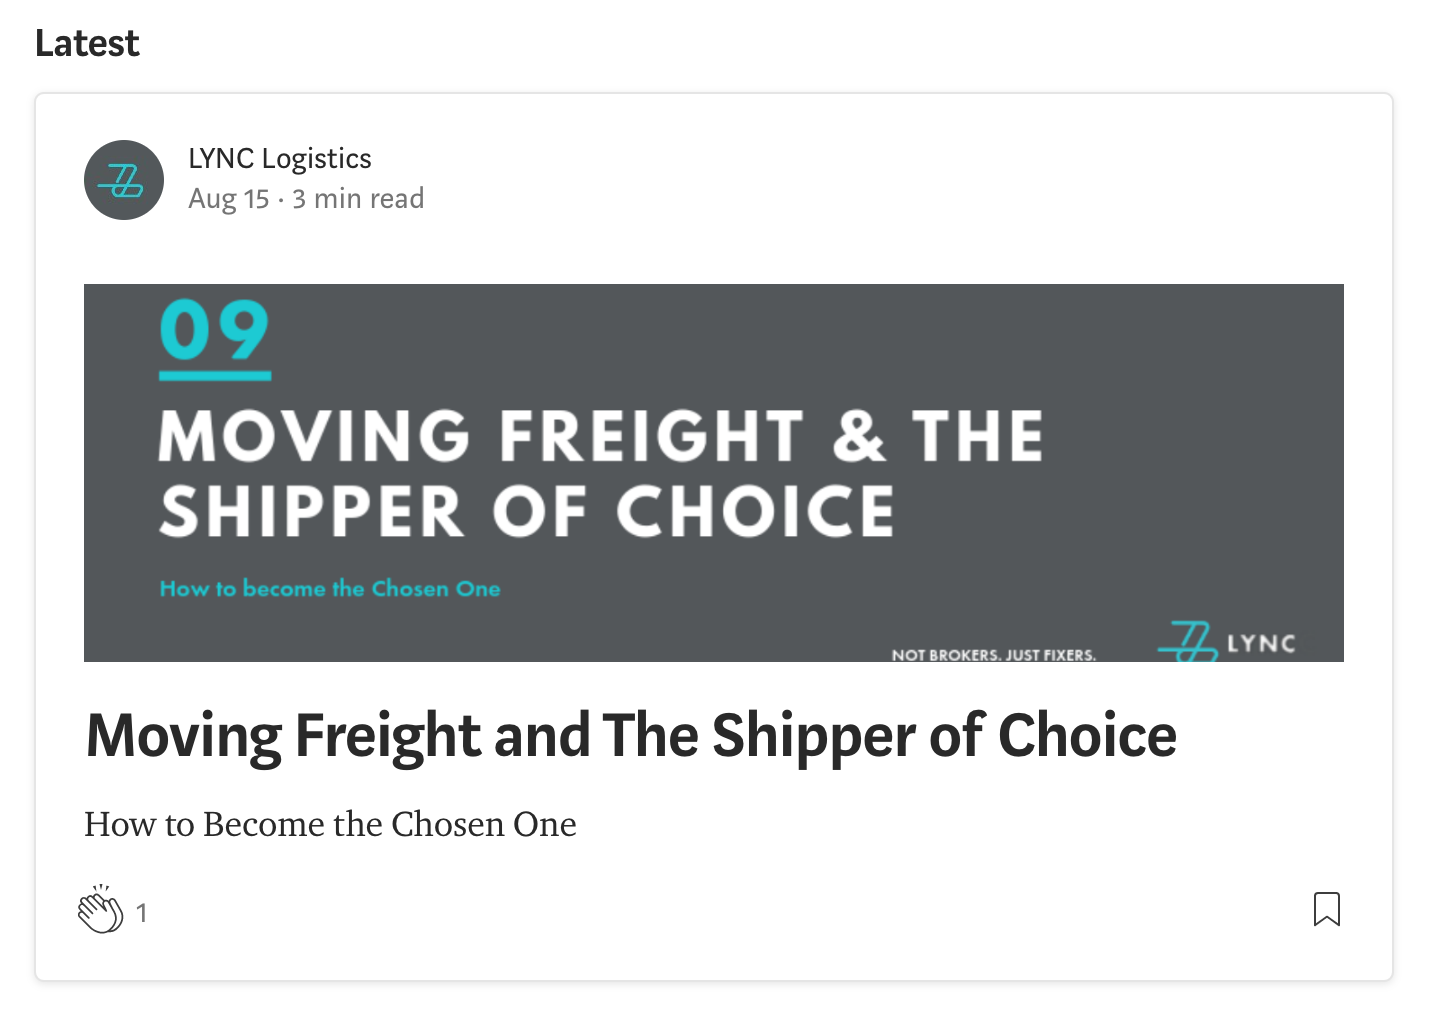Click "MOVING FREIGHT & THE" banner line

[x=600, y=436]
